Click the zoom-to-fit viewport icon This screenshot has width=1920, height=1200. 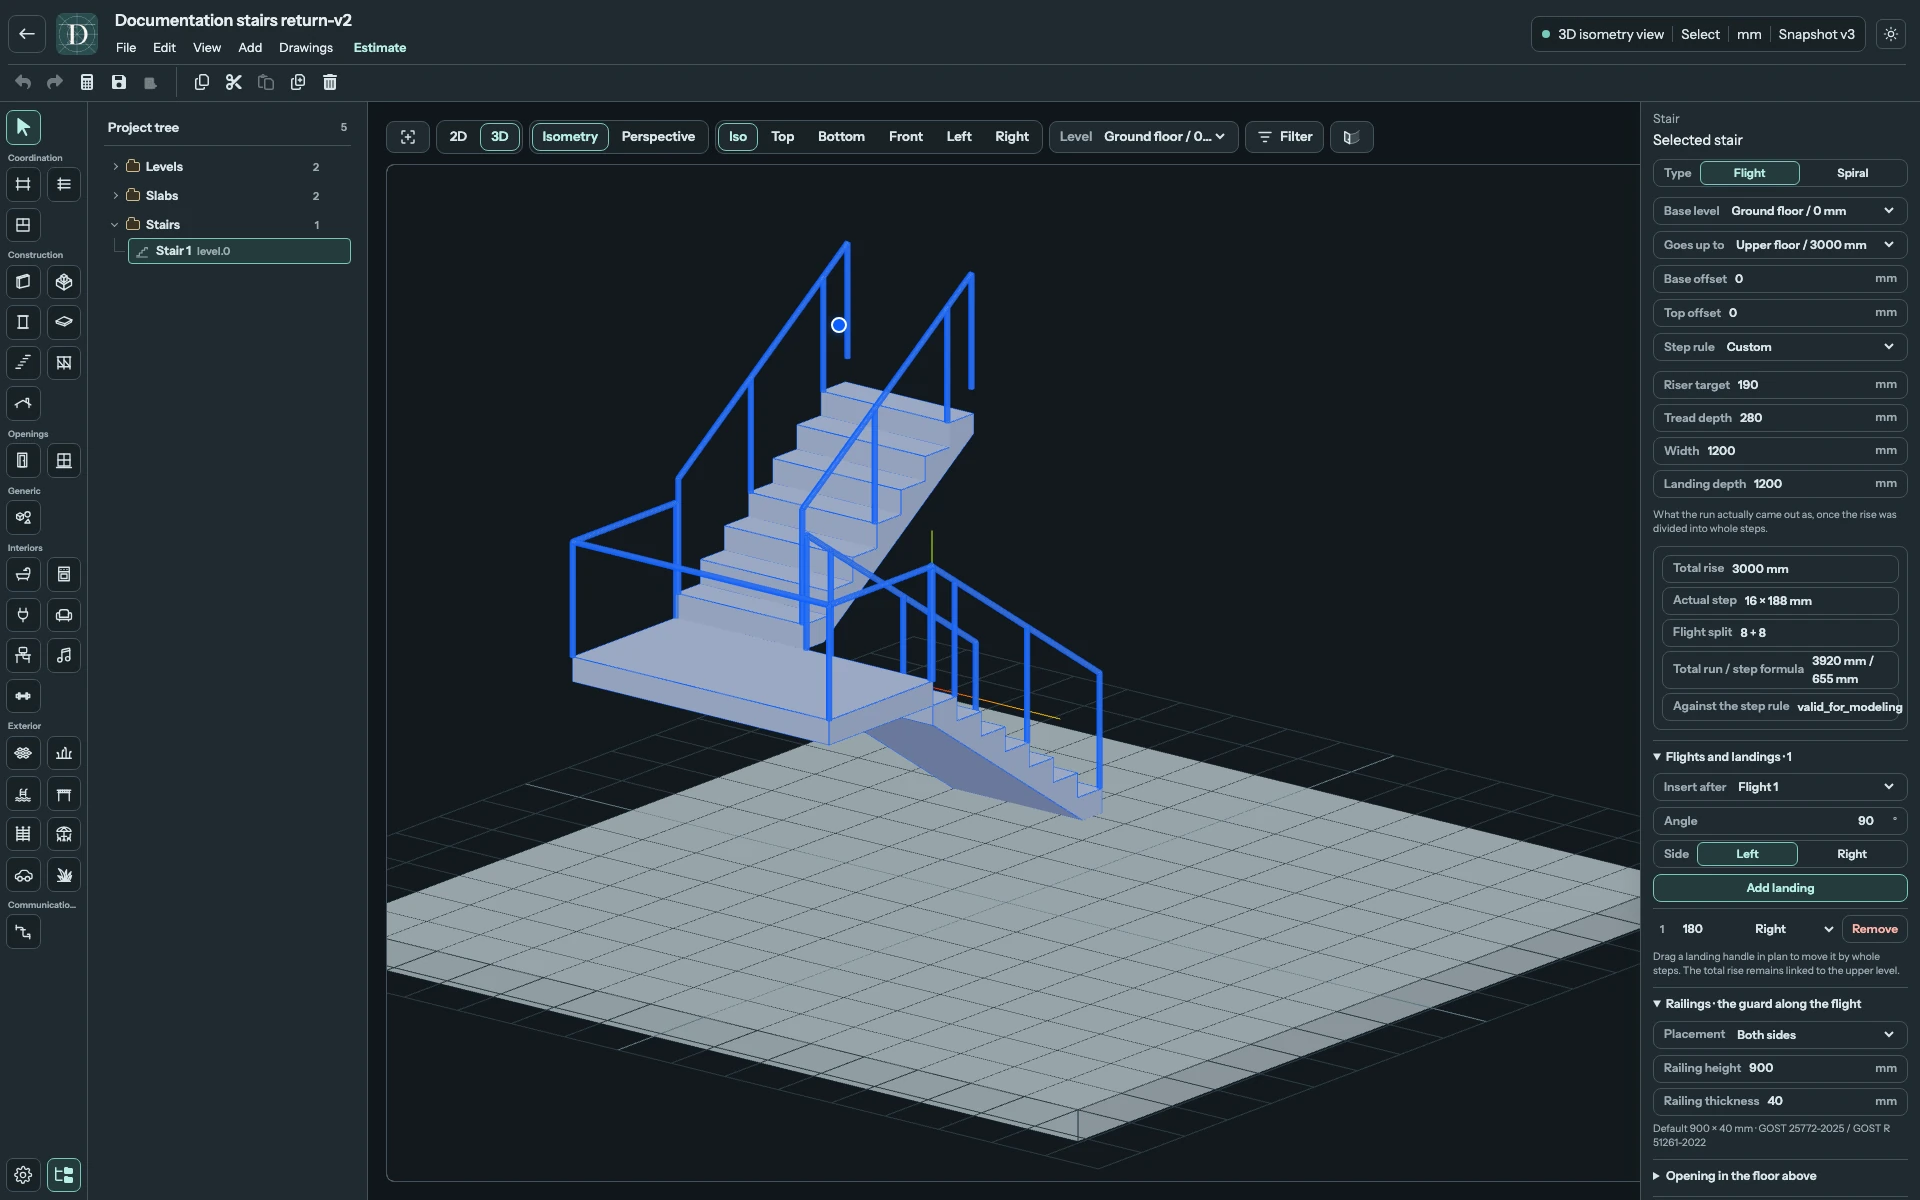coord(408,137)
